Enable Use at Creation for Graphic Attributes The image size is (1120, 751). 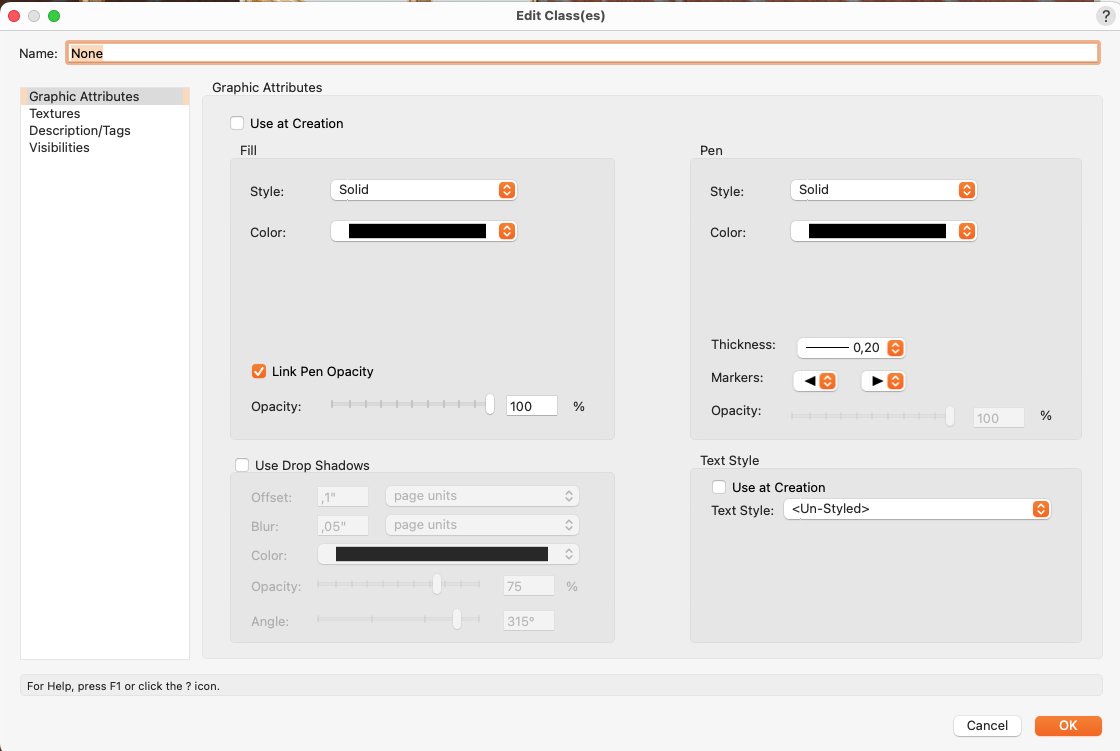(x=237, y=124)
